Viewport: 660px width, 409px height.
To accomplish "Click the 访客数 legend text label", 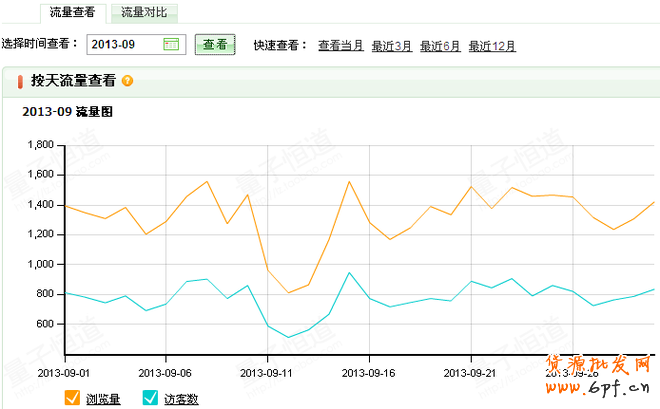I will [x=180, y=399].
